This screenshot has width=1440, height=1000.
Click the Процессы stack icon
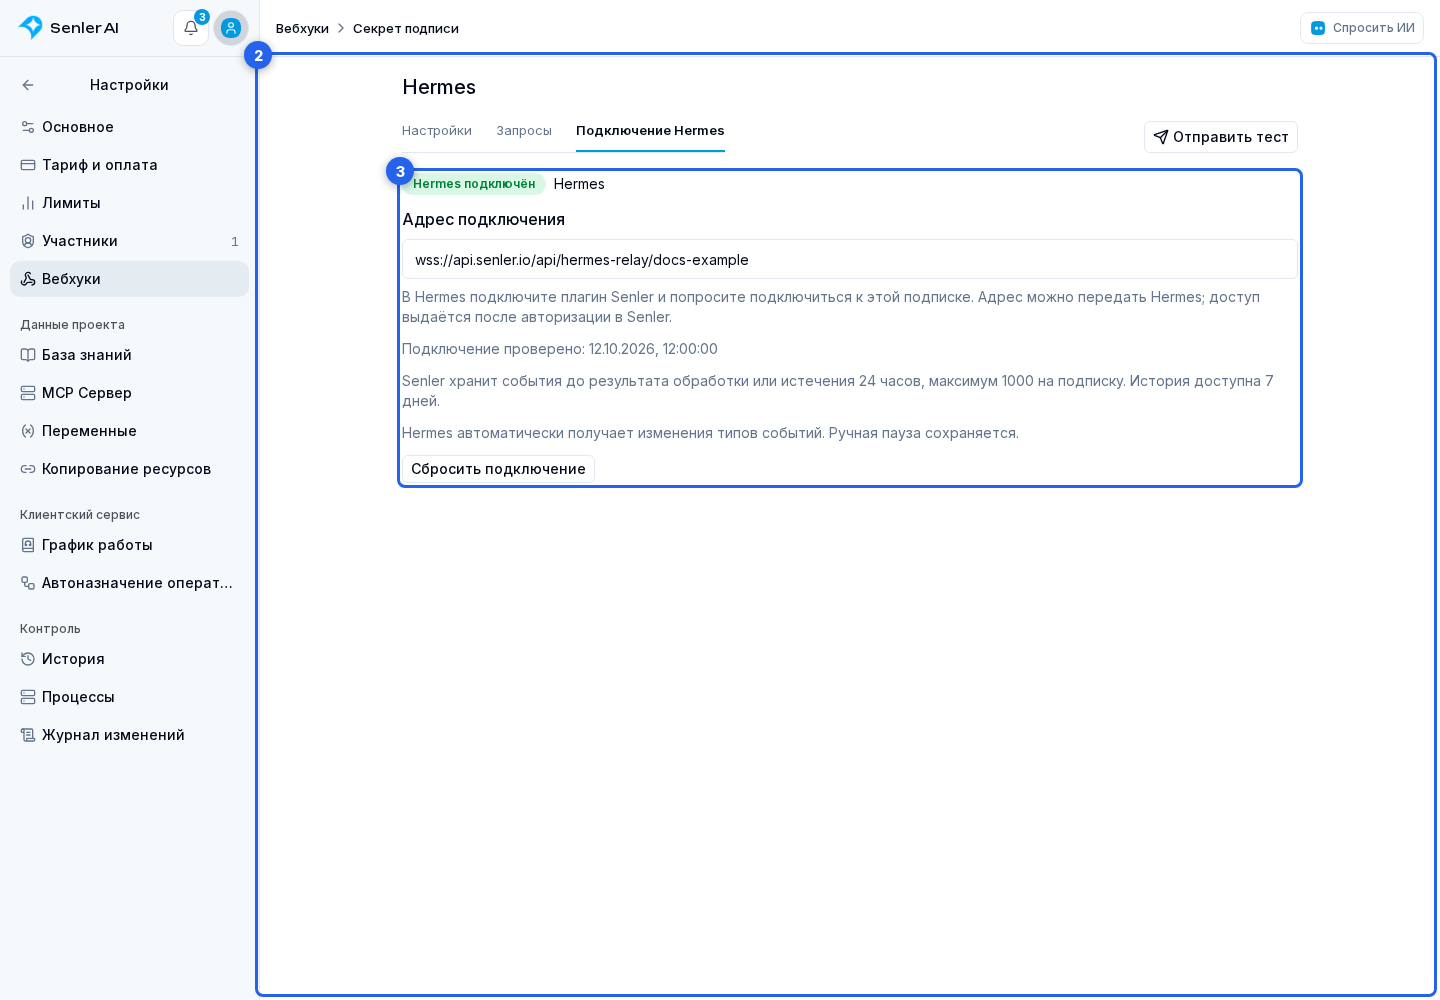point(28,697)
